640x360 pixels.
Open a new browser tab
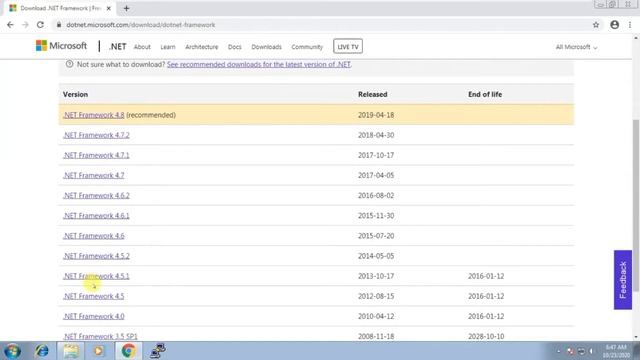[x=126, y=8]
